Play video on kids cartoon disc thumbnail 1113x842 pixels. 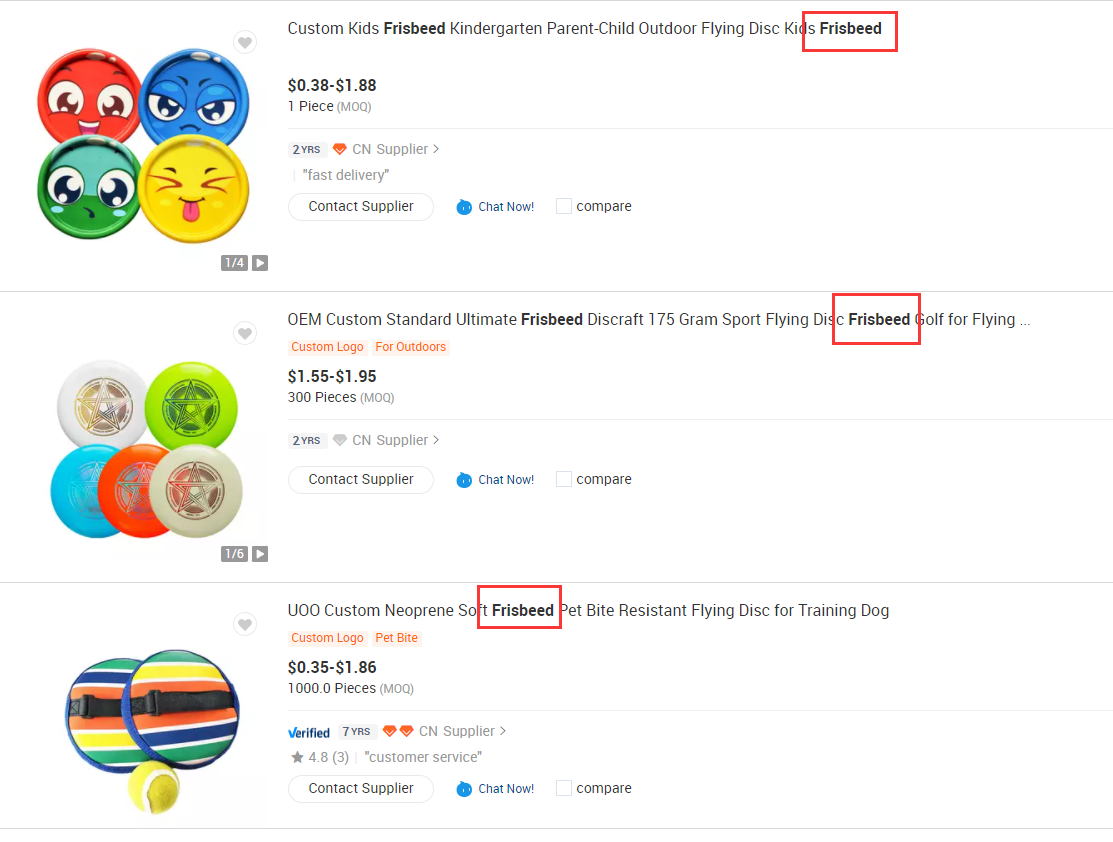260,263
